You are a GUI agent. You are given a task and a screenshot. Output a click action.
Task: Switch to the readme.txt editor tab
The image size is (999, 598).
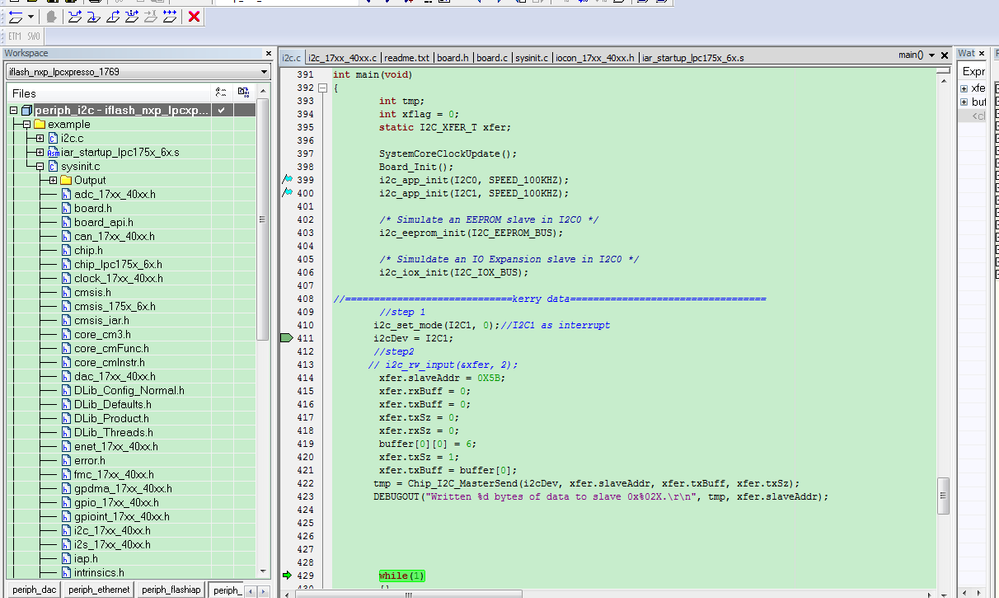click(406, 58)
